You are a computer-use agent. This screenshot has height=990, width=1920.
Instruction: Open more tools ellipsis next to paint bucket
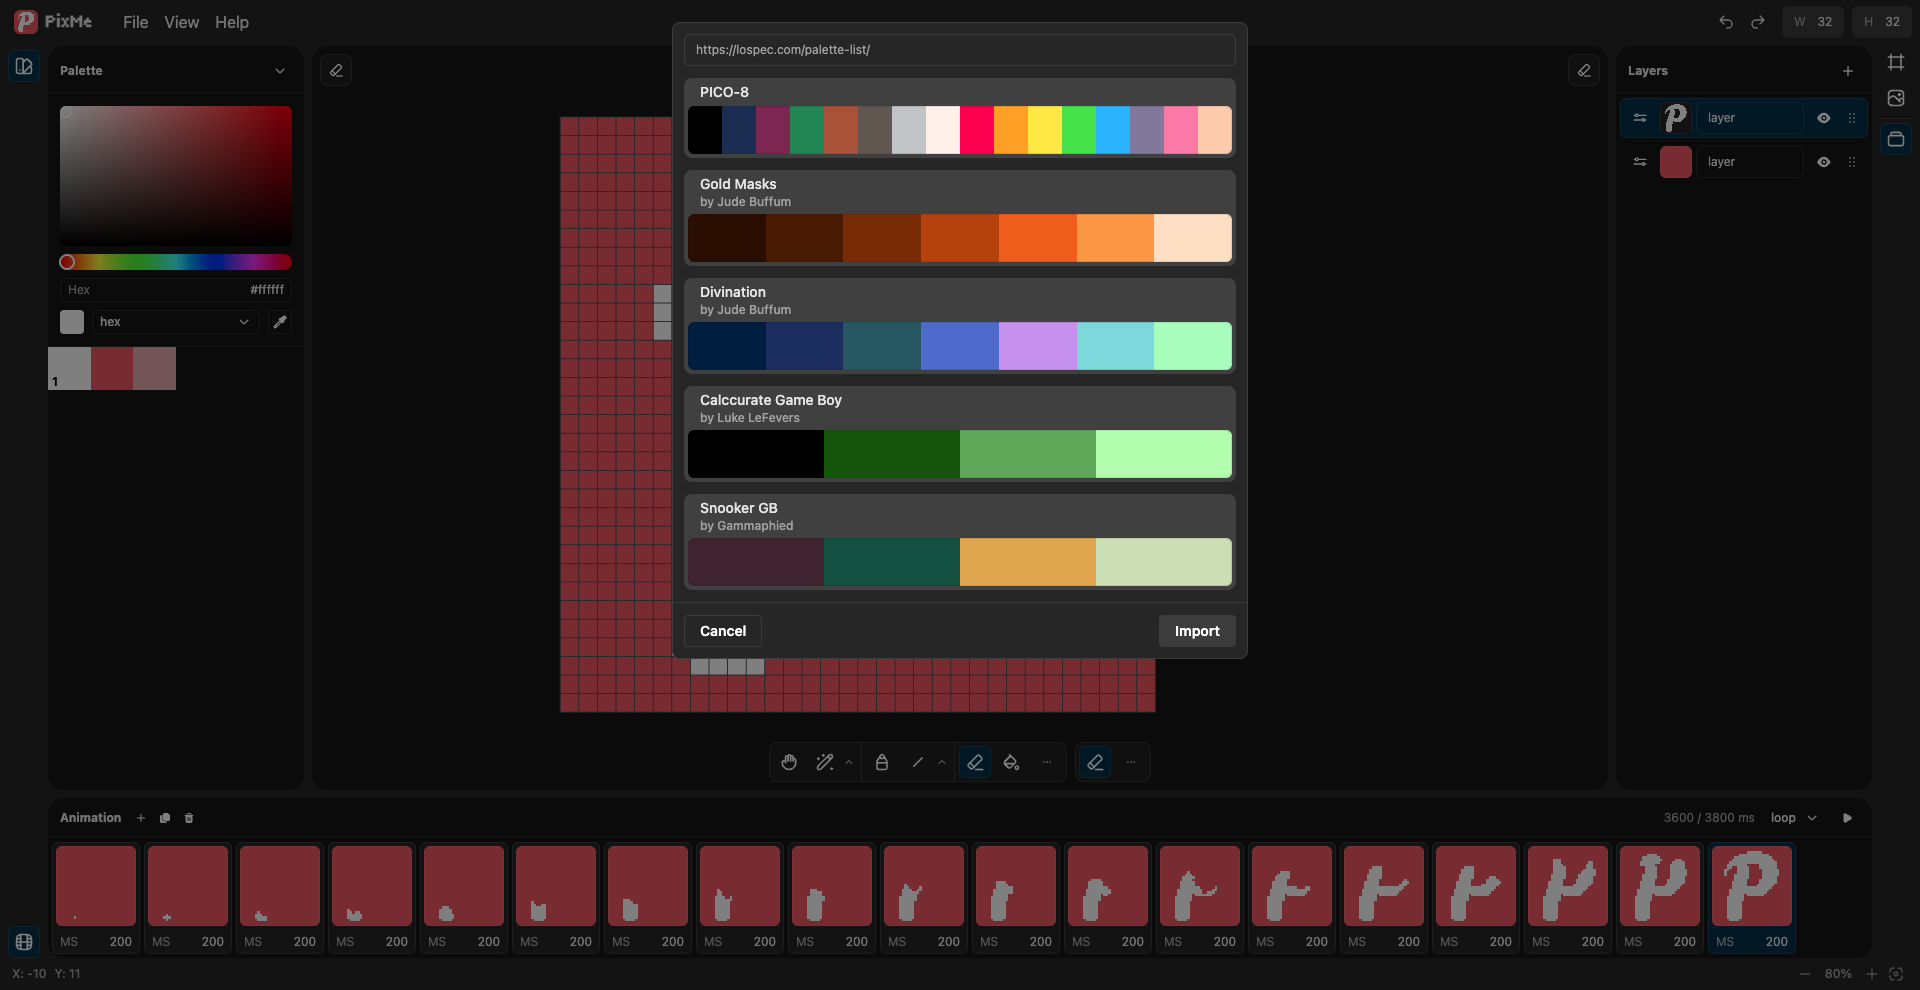click(1047, 762)
